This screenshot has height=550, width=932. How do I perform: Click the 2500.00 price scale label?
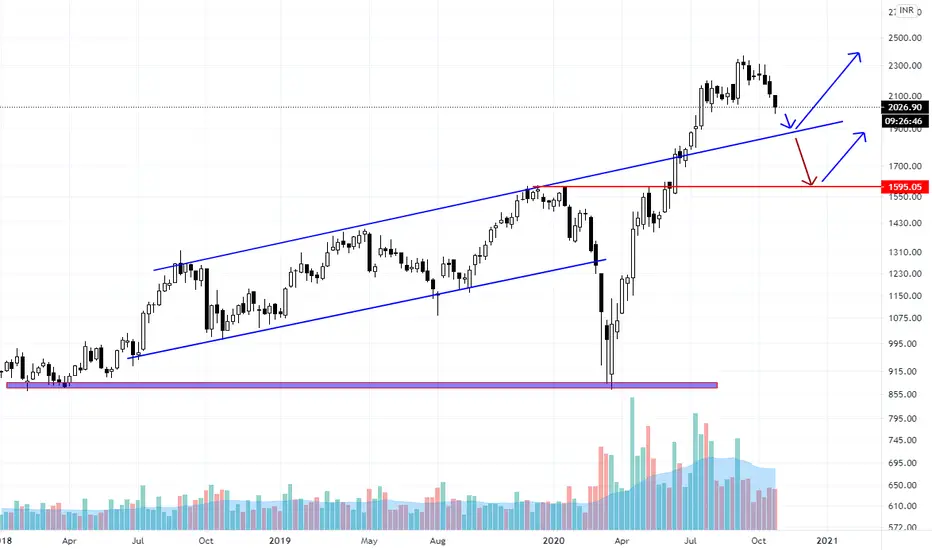(x=905, y=37)
